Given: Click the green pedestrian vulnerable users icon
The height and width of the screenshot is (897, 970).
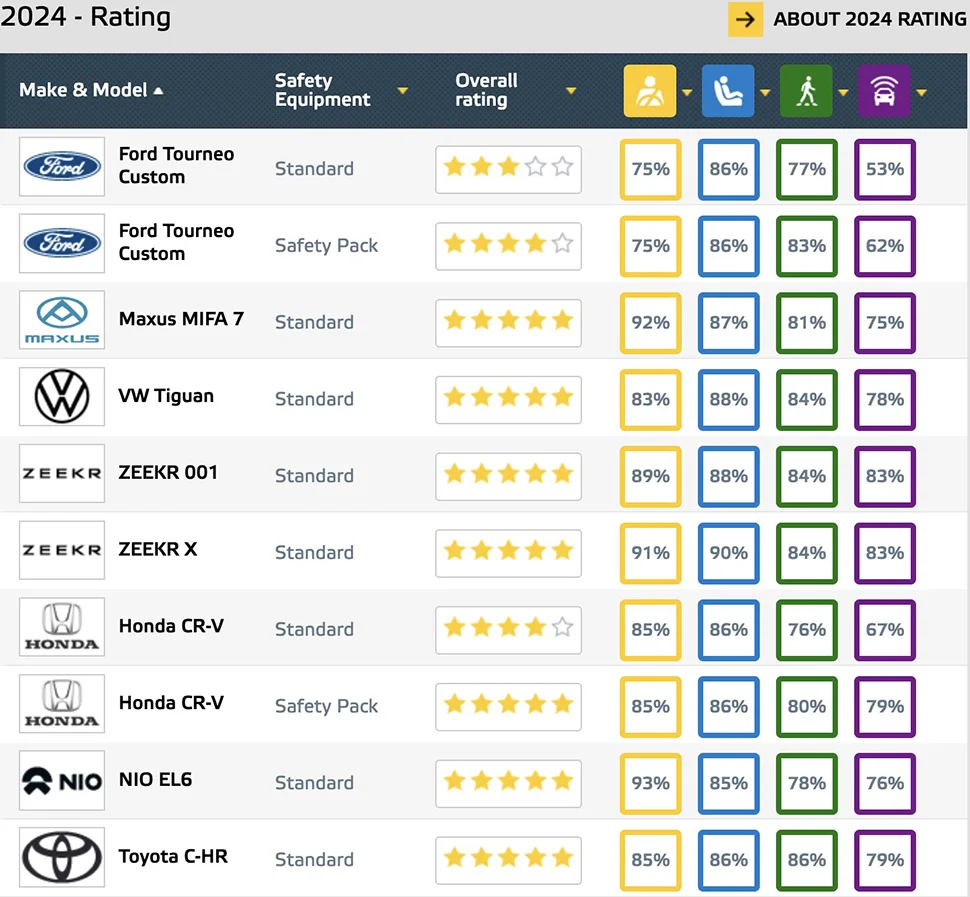Looking at the screenshot, I should (x=806, y=91).
